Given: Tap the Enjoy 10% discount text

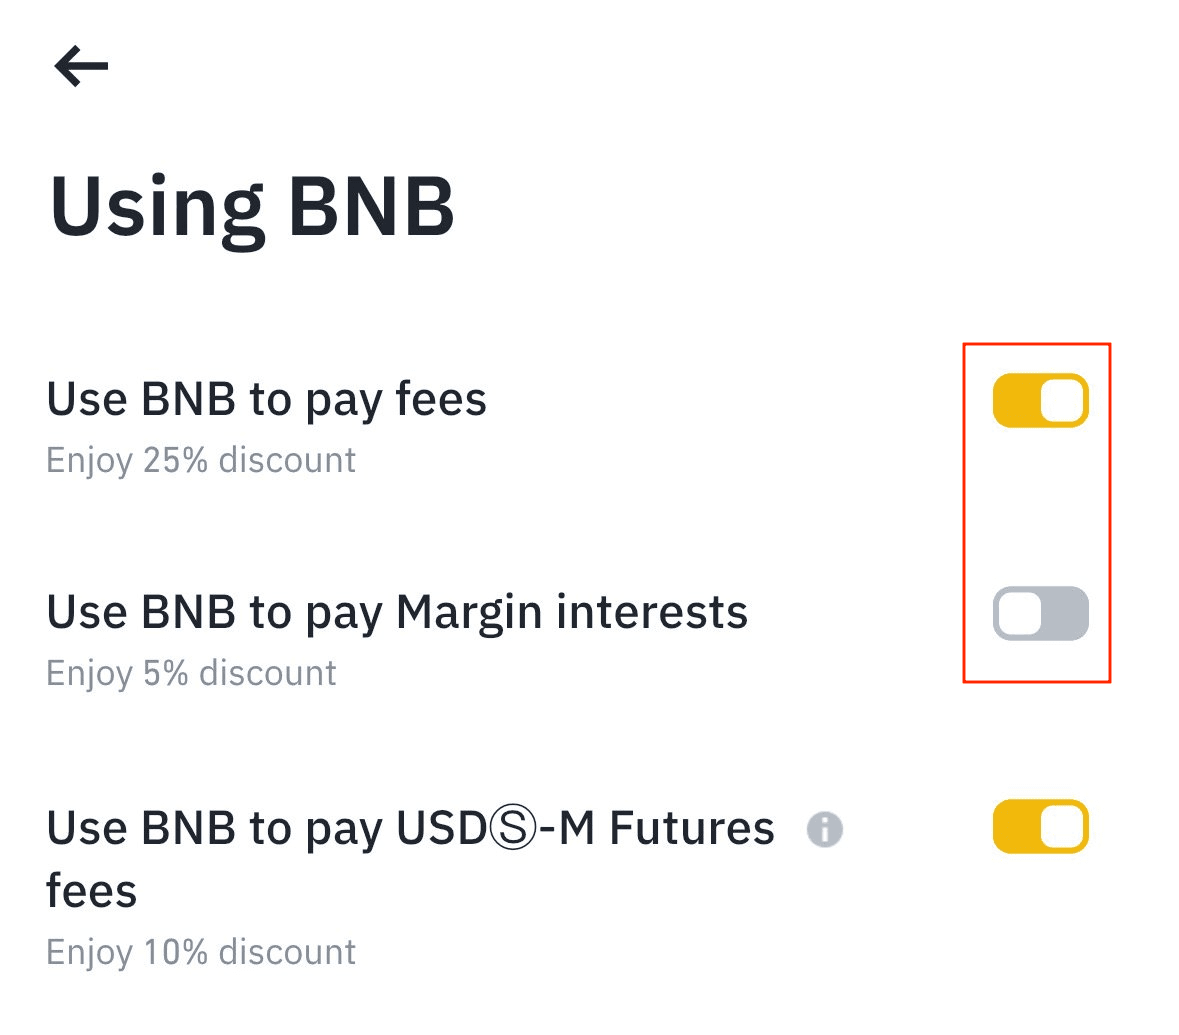Looking at the screenshot, I should [x=201, y=952].
